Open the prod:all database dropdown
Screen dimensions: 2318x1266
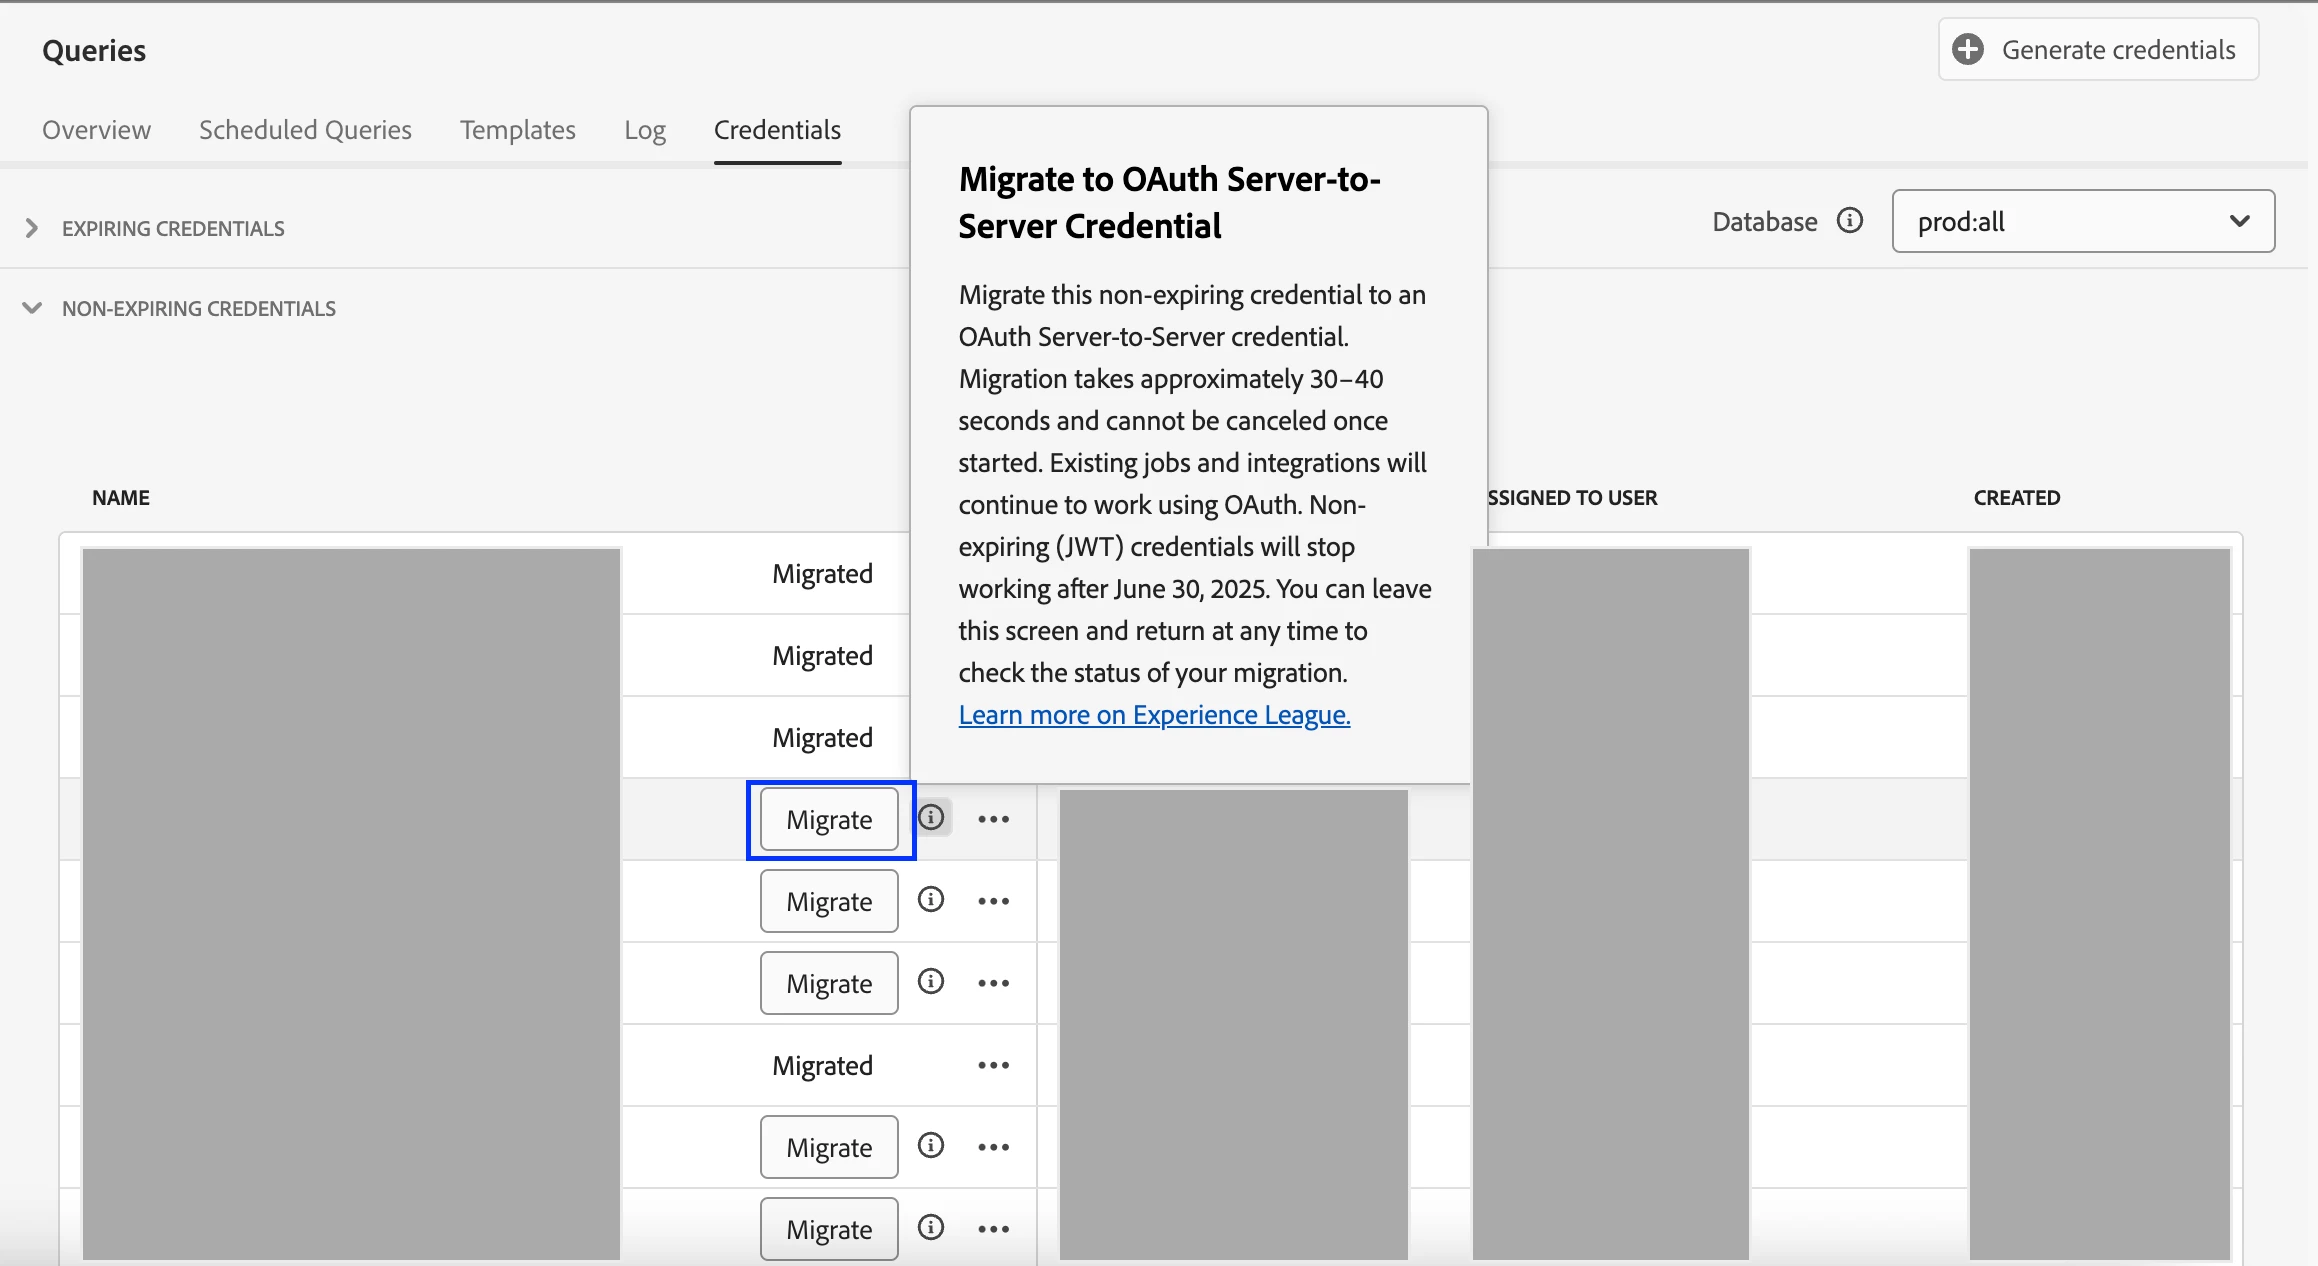(x=2082, y=221)
